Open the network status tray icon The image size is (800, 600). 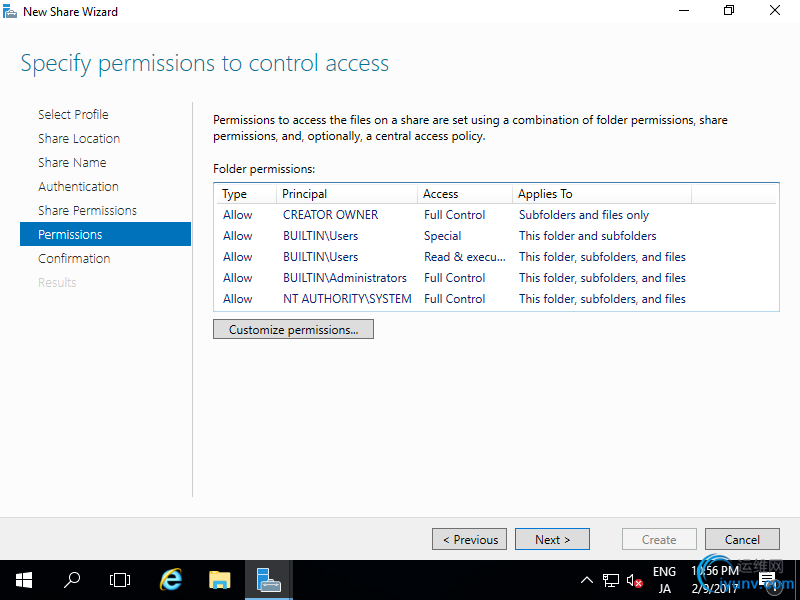pos(610,580)
